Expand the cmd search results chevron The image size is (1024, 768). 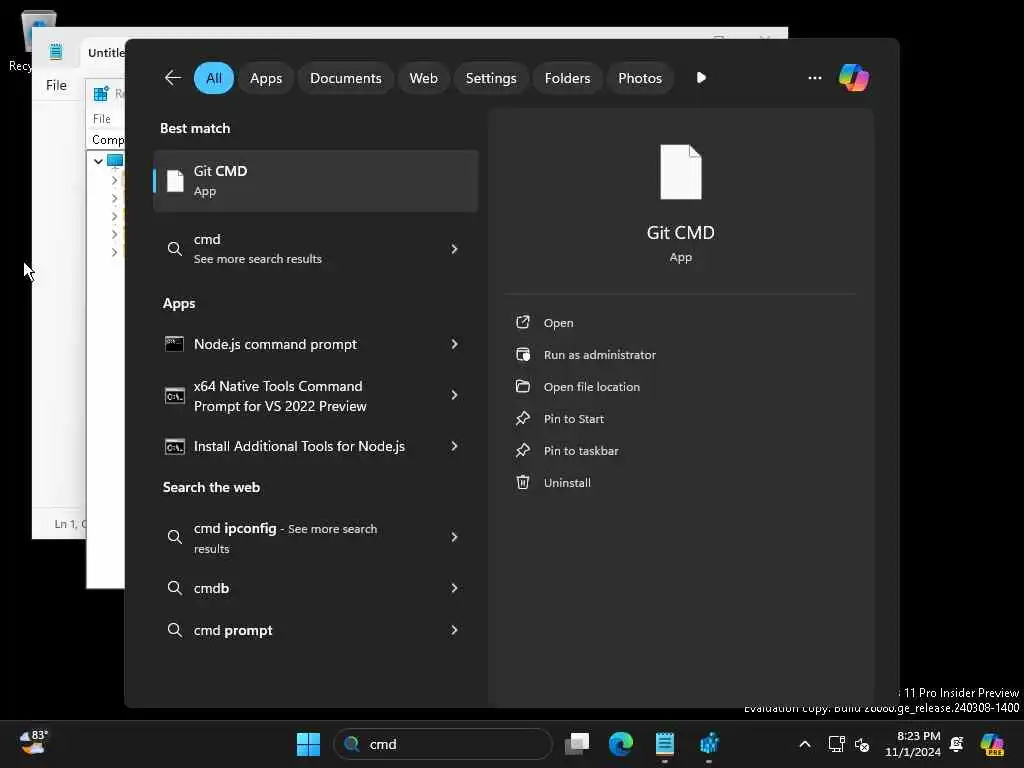coord(454,249)
